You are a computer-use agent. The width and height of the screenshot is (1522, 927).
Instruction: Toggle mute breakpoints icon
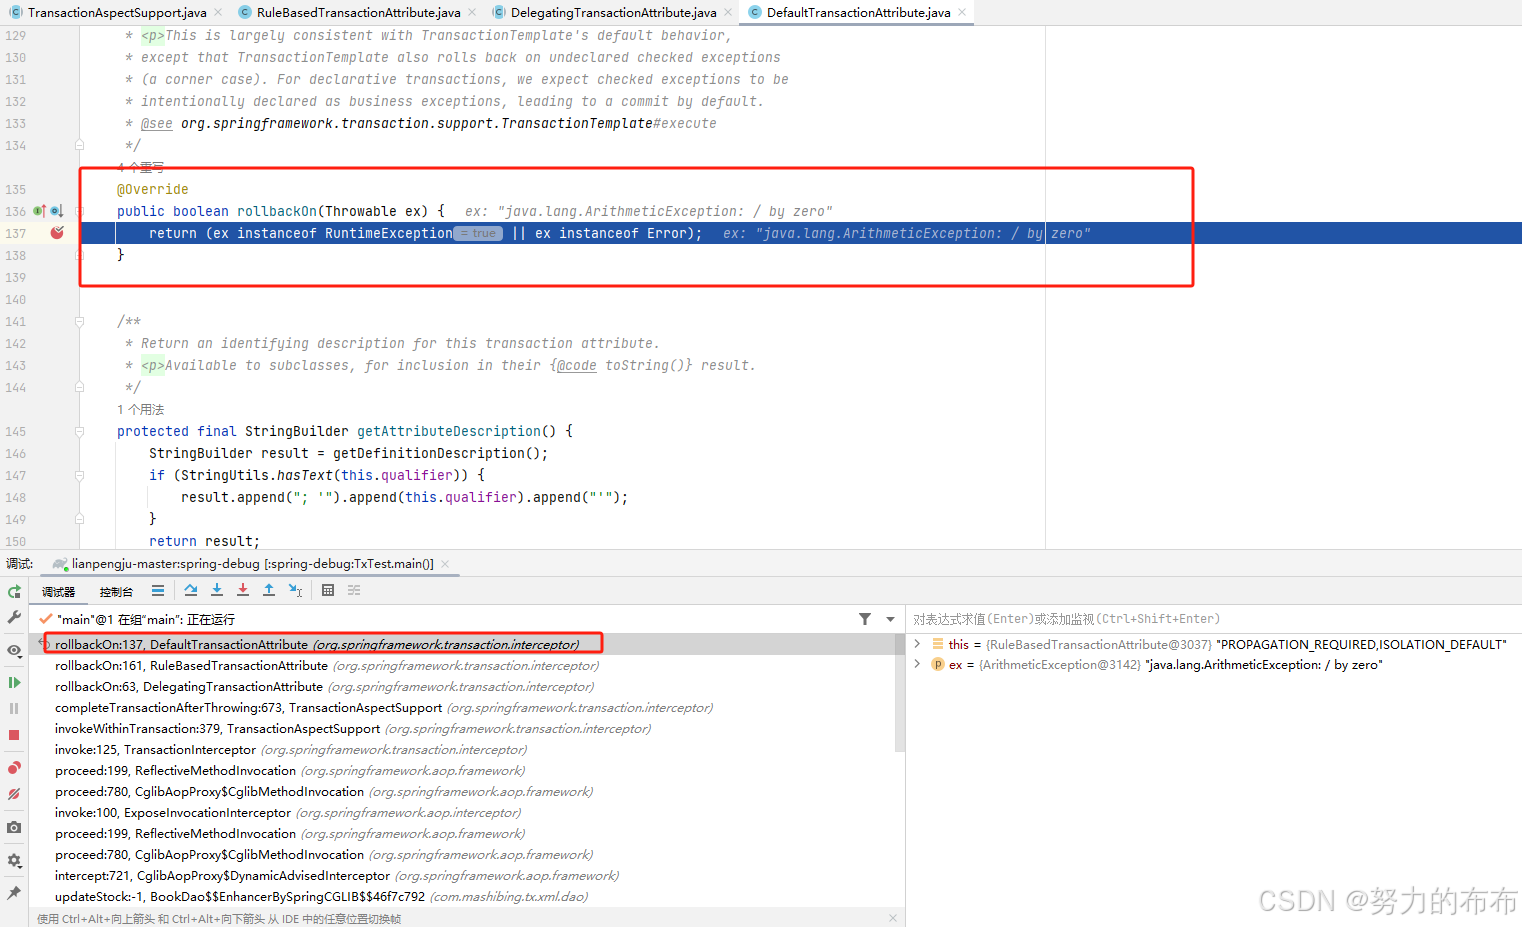14,794
